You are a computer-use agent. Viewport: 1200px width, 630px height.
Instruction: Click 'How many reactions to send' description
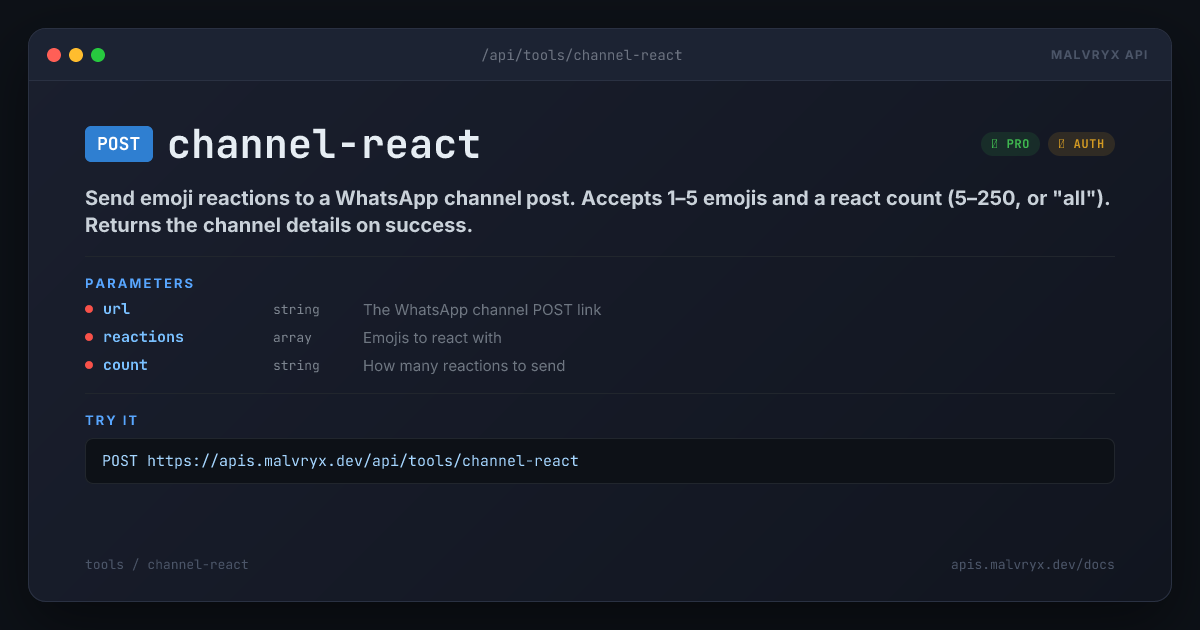pyautogui.click(x=464, y=366)
